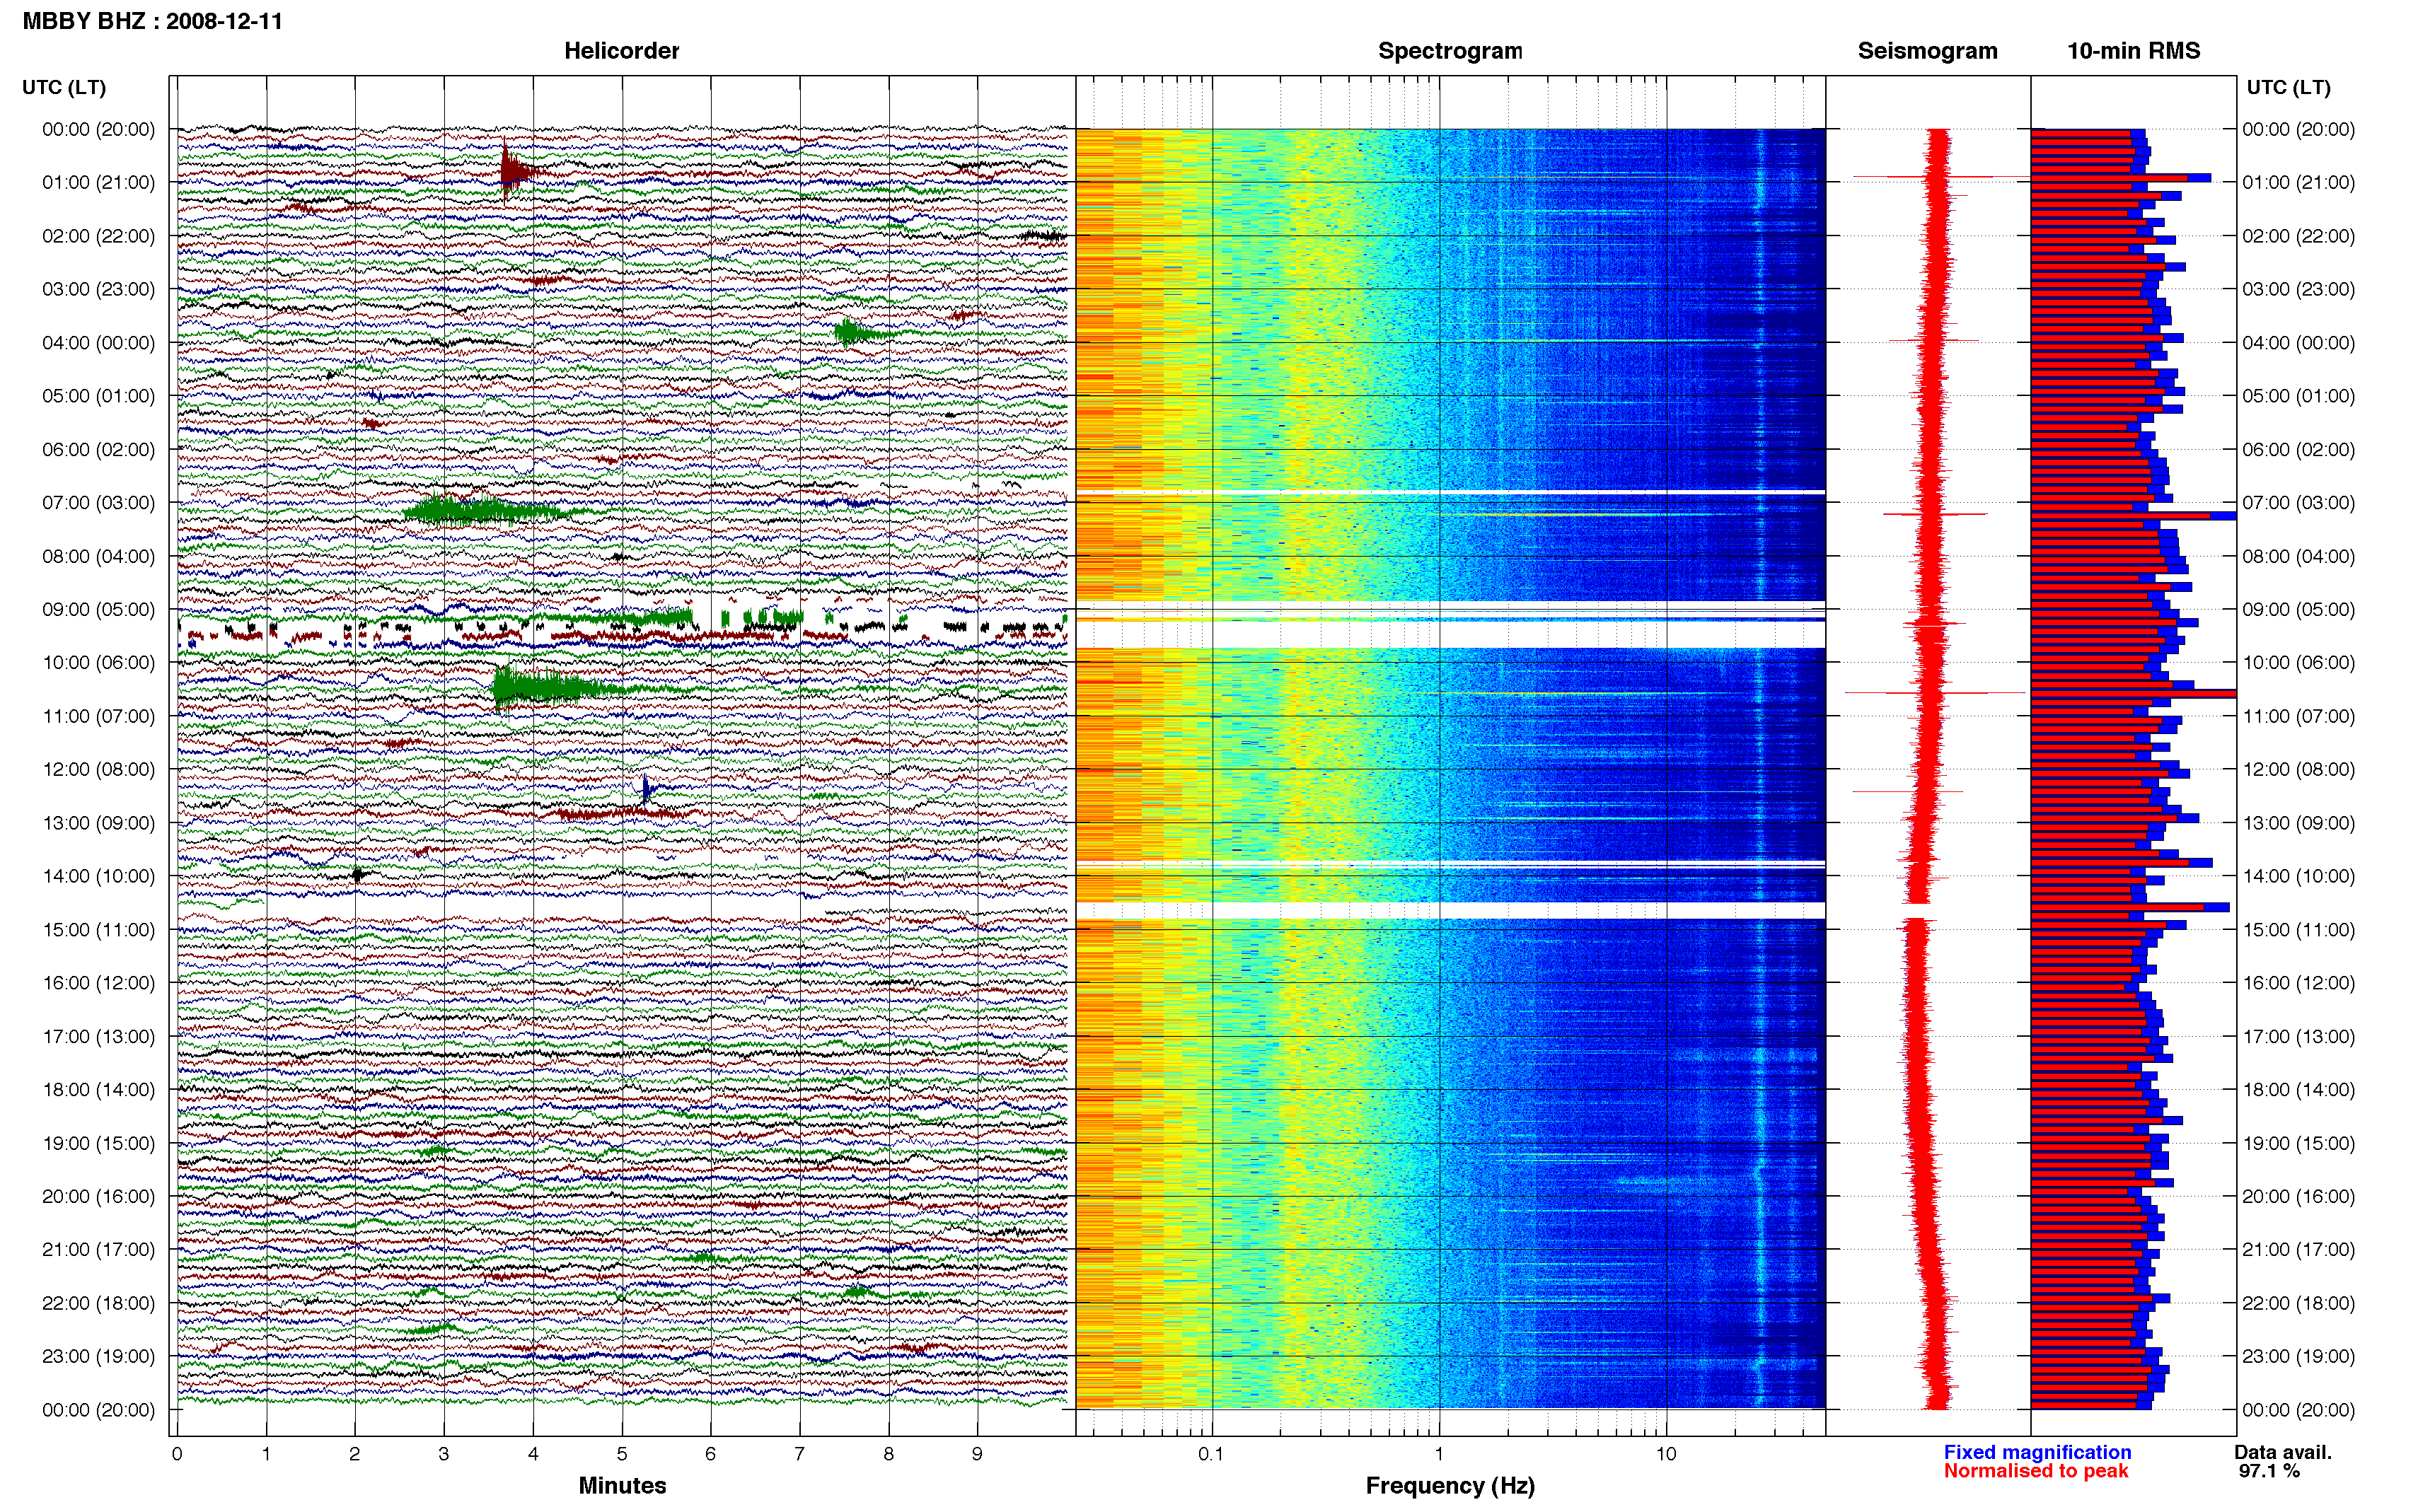
Task: Click the 7 tick on the Minutes axis
Action: (x=799, y=1454)
